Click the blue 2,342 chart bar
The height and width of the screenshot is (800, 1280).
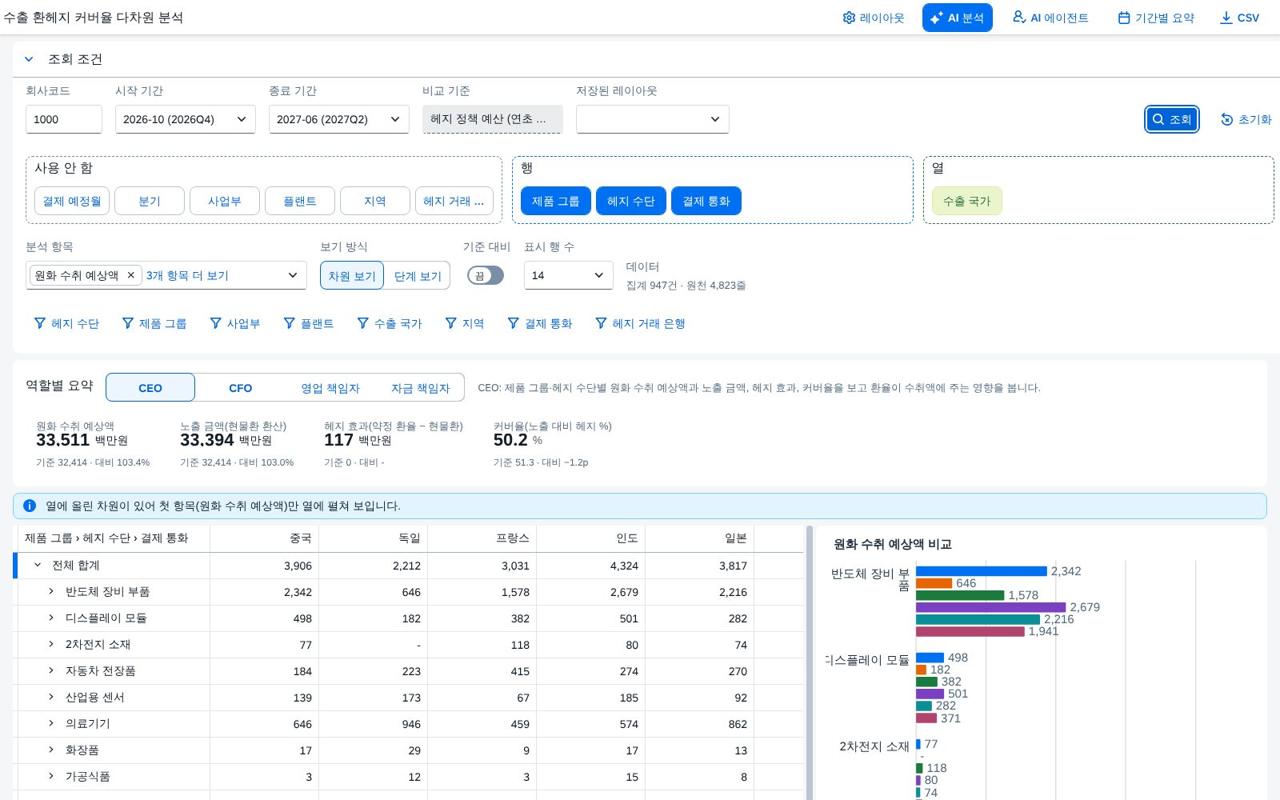[x=981, y=572]
